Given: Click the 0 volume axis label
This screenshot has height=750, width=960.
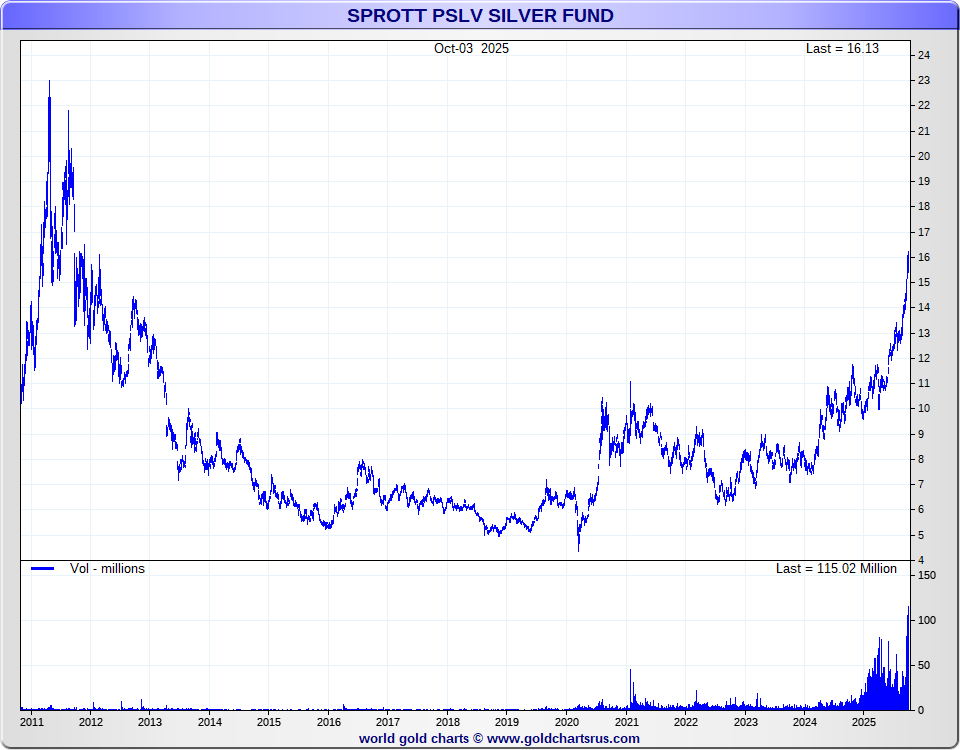Looking at the screenshot, I should [921, 710].
